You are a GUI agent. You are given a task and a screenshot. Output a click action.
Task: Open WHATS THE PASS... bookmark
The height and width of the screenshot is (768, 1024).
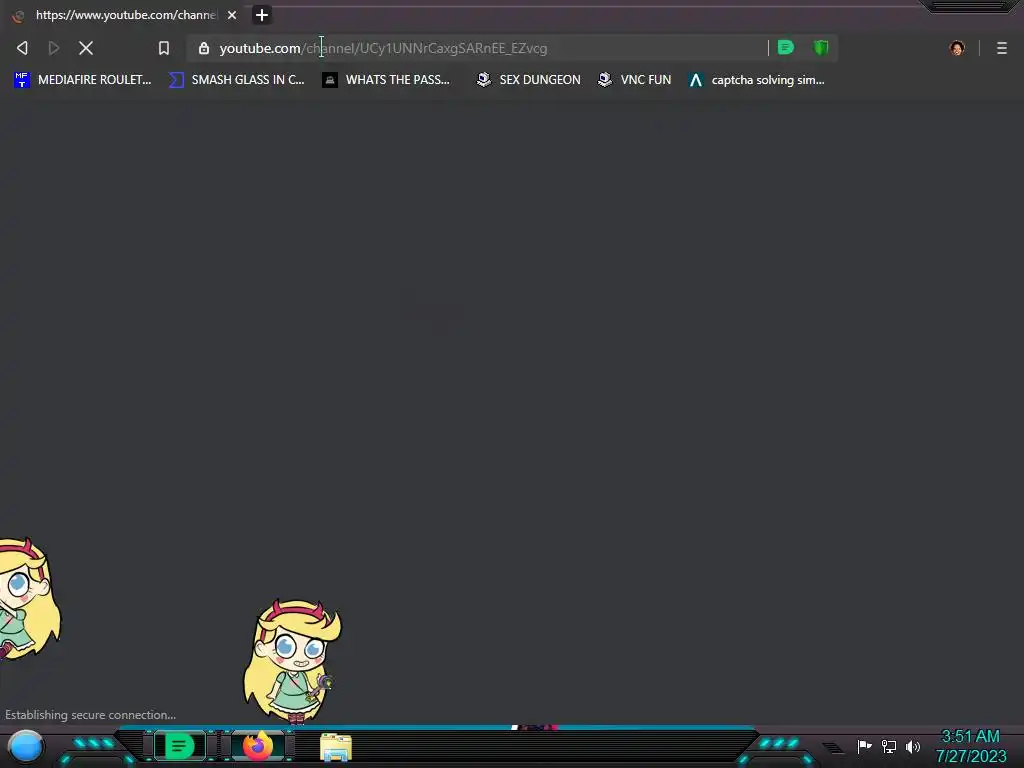(386, 80)
